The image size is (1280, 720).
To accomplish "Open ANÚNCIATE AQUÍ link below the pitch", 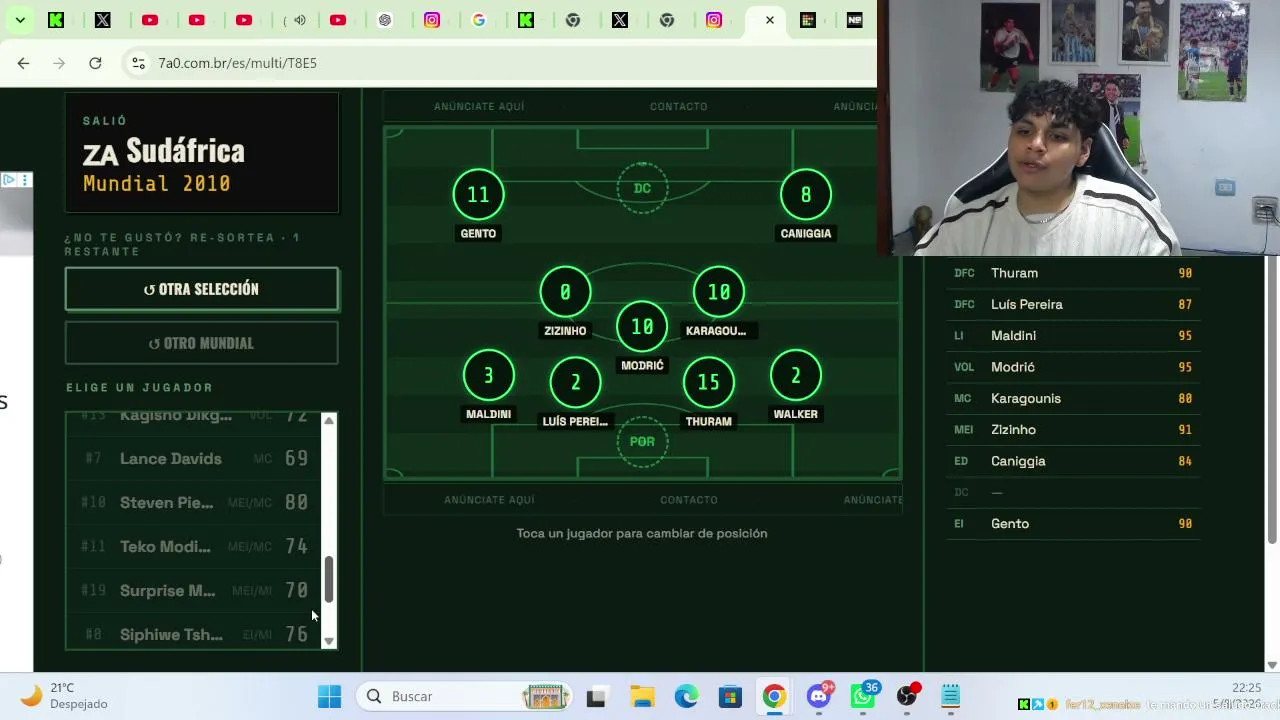I will (x=489, y=500).
